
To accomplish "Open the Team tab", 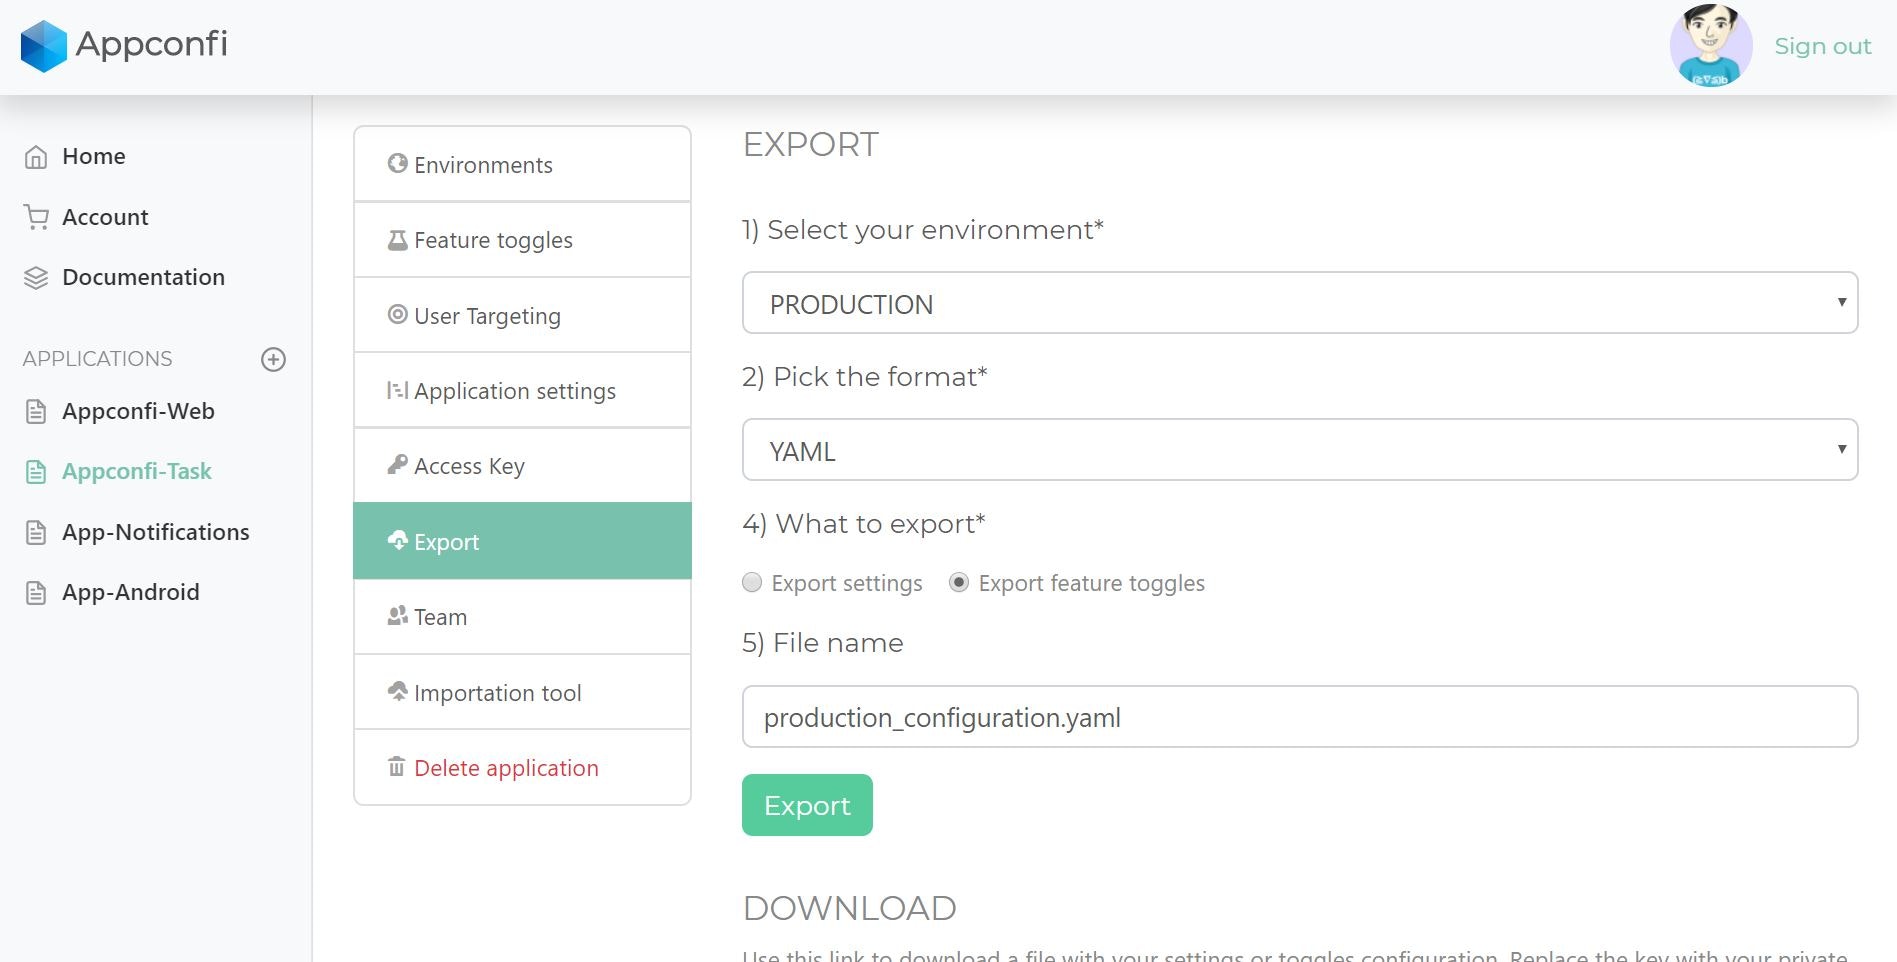I will (522, 617).
